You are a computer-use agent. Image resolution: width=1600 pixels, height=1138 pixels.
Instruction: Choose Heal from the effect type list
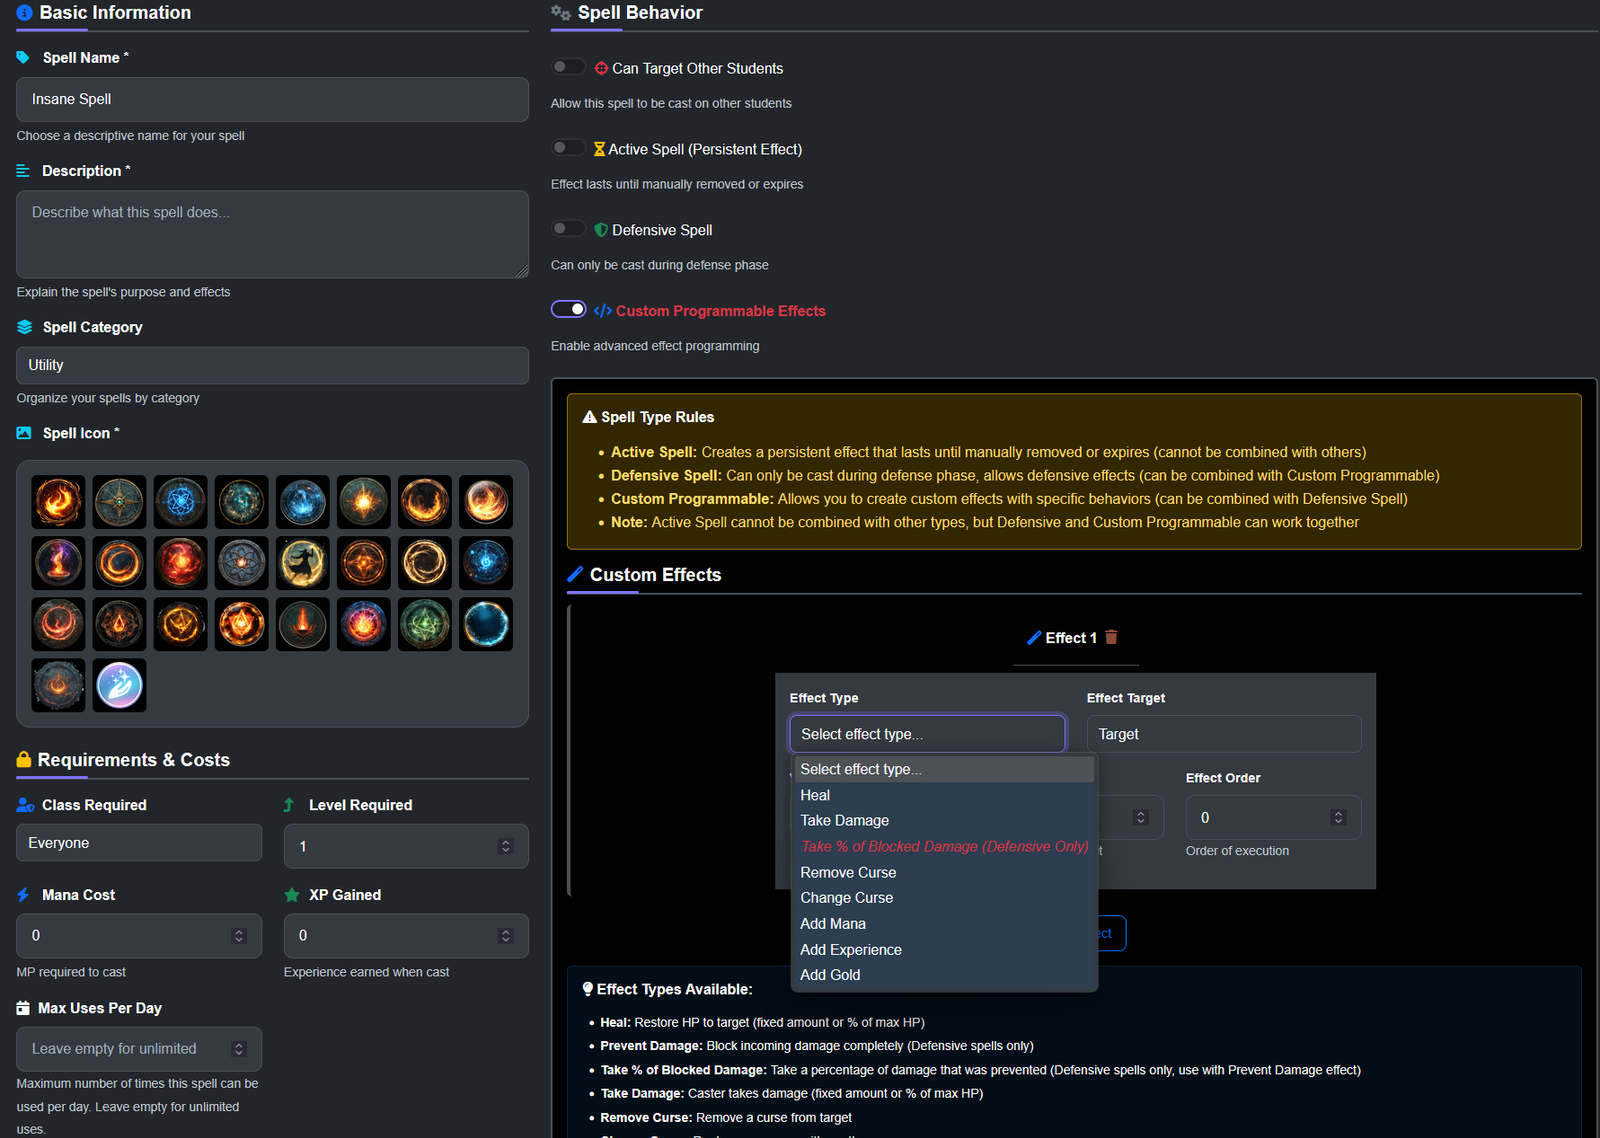815,796
